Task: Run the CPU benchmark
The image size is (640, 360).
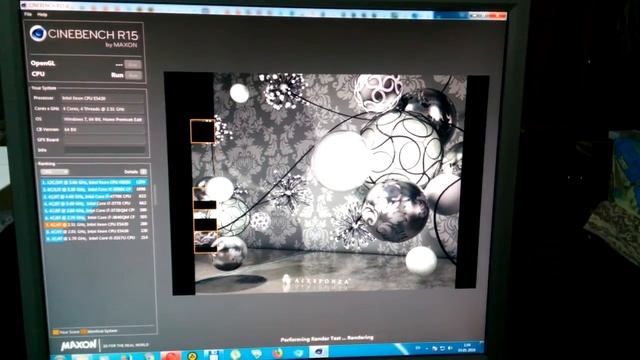Action: click(x=133, y=75)
